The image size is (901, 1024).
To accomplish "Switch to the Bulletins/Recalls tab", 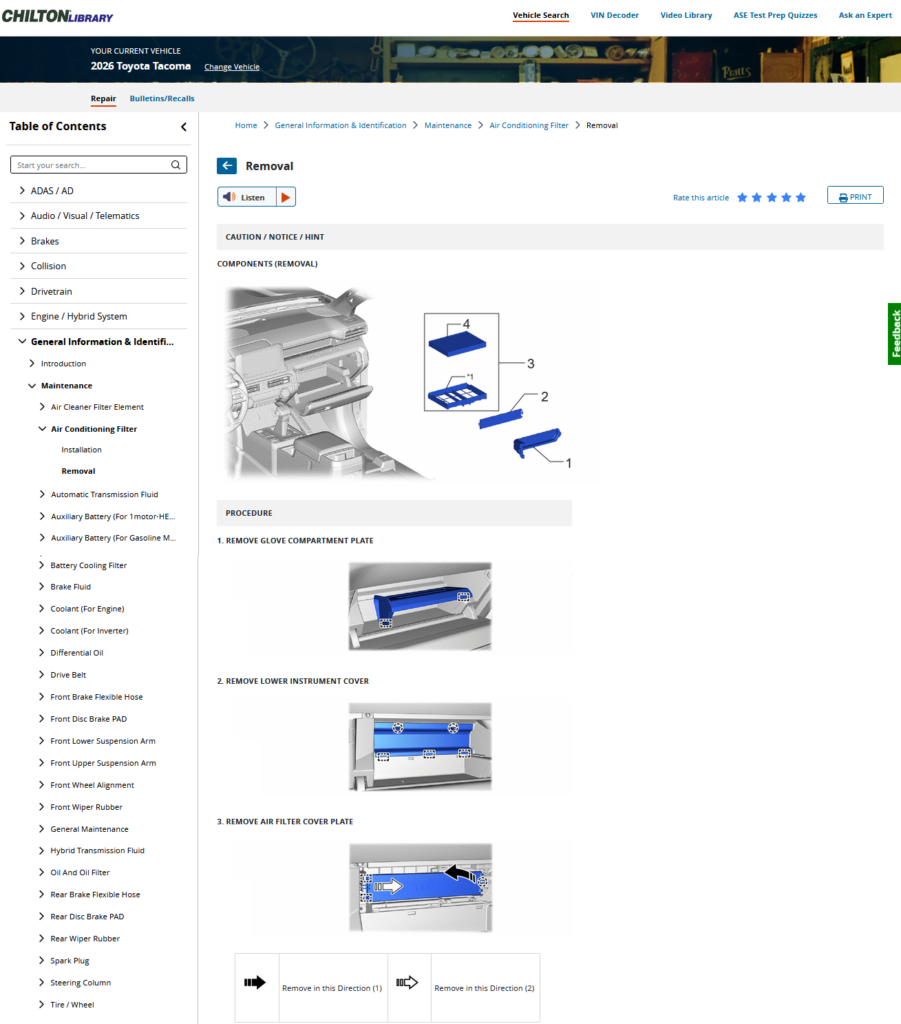I will point(162,99).
